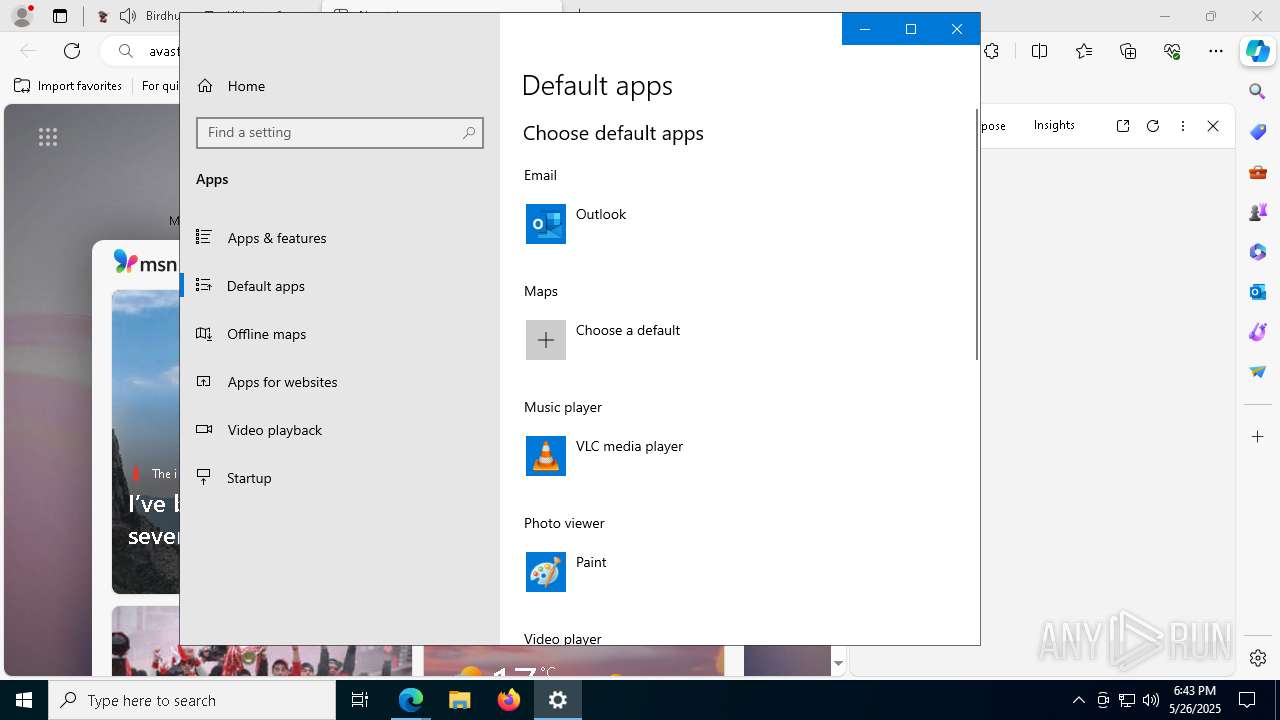Open Task View on taskbar
The height and width of the screenshot is (720, 1280).
pyautogui.click(x=360, y=700)
